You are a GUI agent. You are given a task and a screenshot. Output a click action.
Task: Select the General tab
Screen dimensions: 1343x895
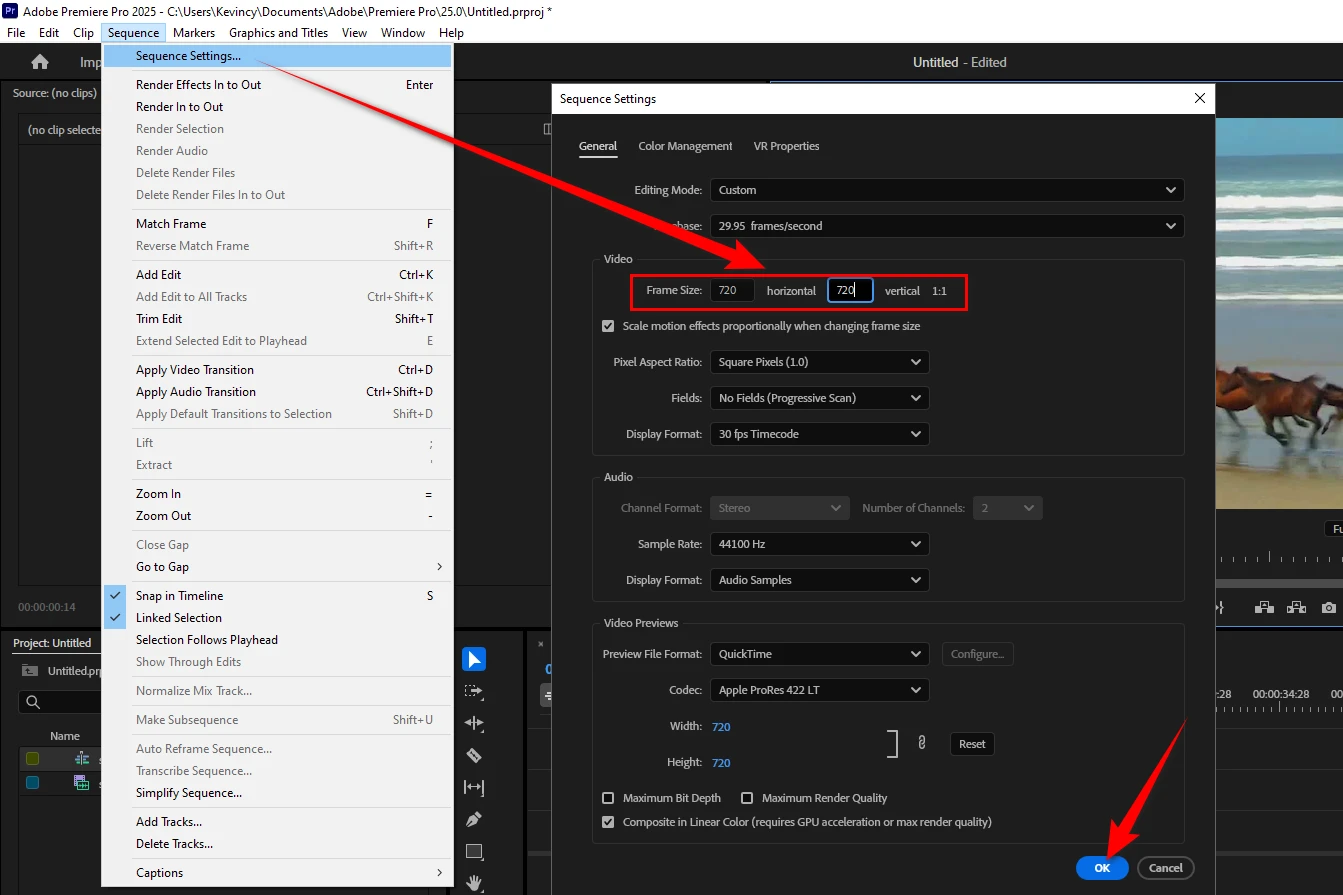[x=598, y=146]
